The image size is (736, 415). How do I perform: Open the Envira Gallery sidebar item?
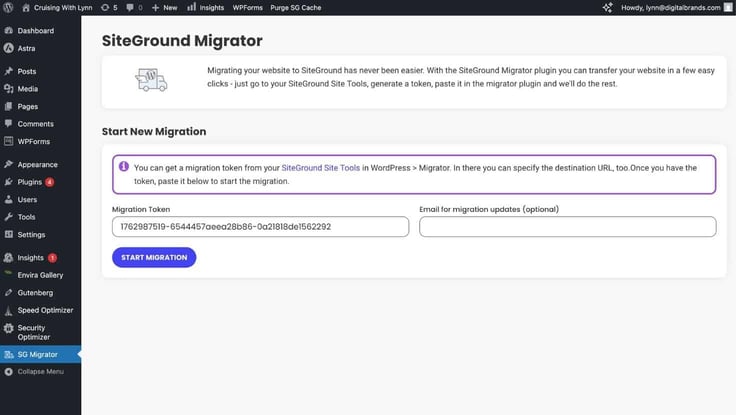(40, 275)
